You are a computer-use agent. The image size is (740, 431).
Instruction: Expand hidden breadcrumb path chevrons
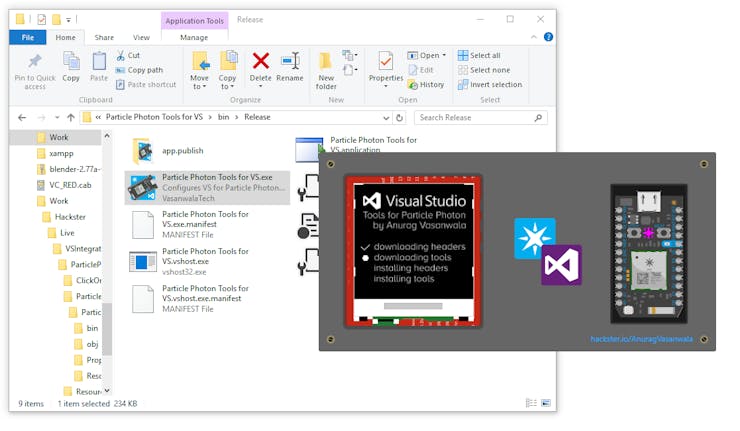point(98,118)
